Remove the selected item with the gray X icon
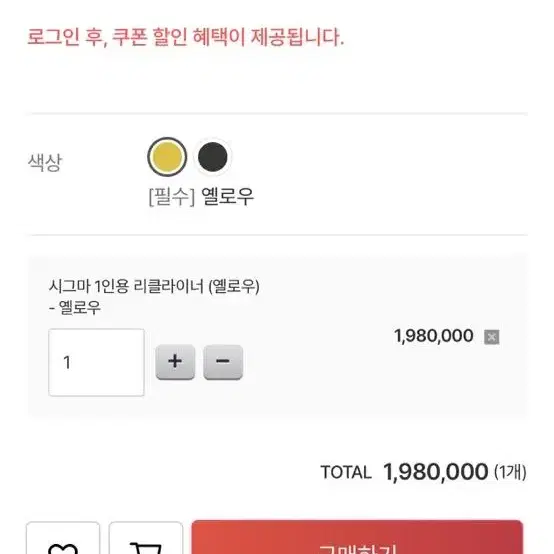The width and height of the screenshot is (554, 554). [x=491, y=337]
